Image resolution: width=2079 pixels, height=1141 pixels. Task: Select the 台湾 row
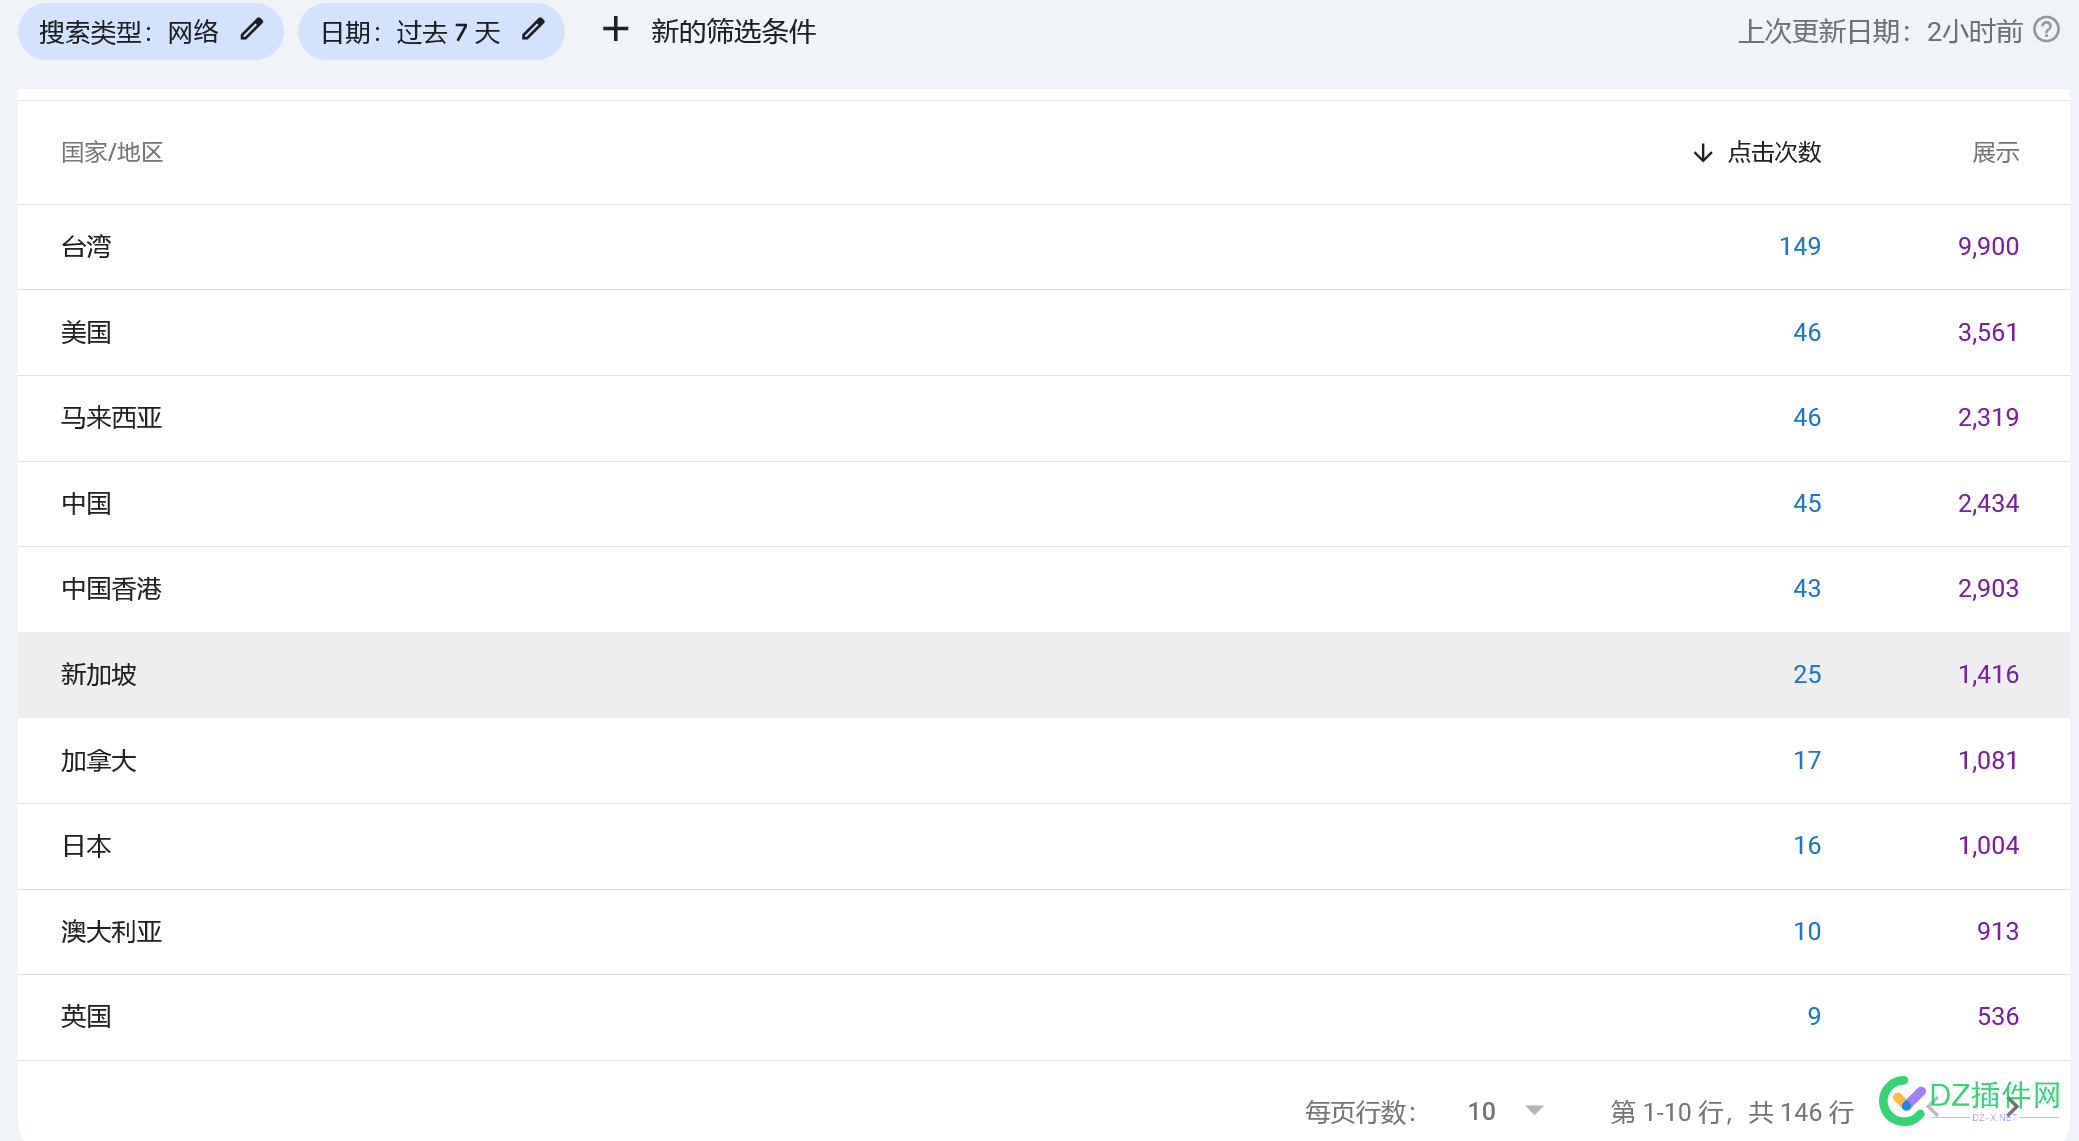[x=1043, y=247]
